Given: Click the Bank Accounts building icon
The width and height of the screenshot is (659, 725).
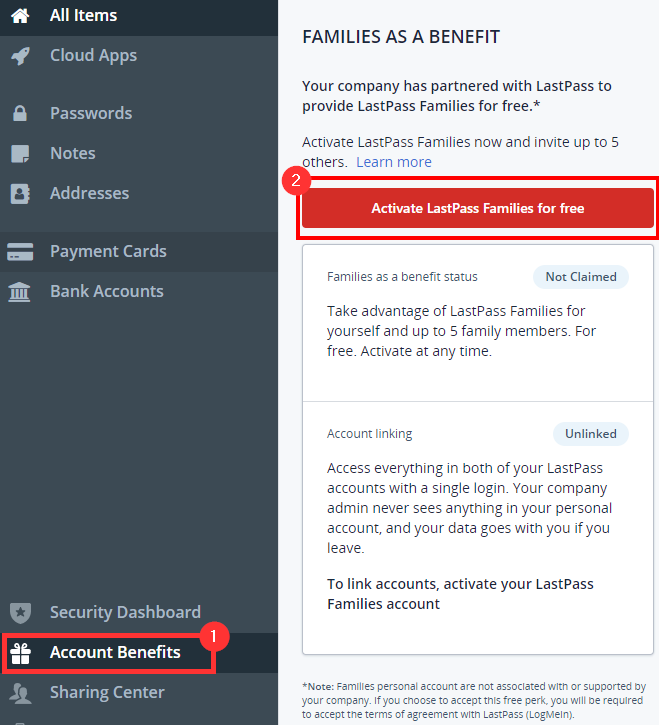Looking at the screenshot, I should tap(20, 292).
